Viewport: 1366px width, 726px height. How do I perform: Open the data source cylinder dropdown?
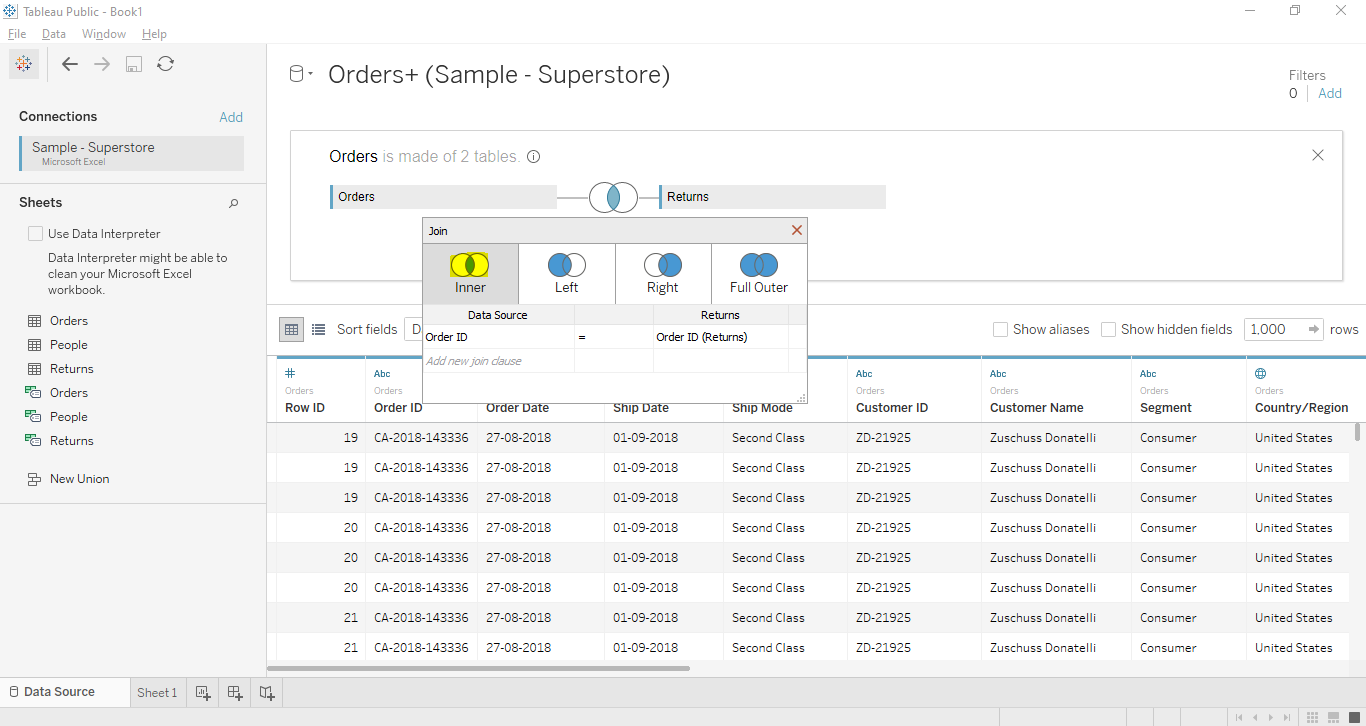tap(301, 74)
